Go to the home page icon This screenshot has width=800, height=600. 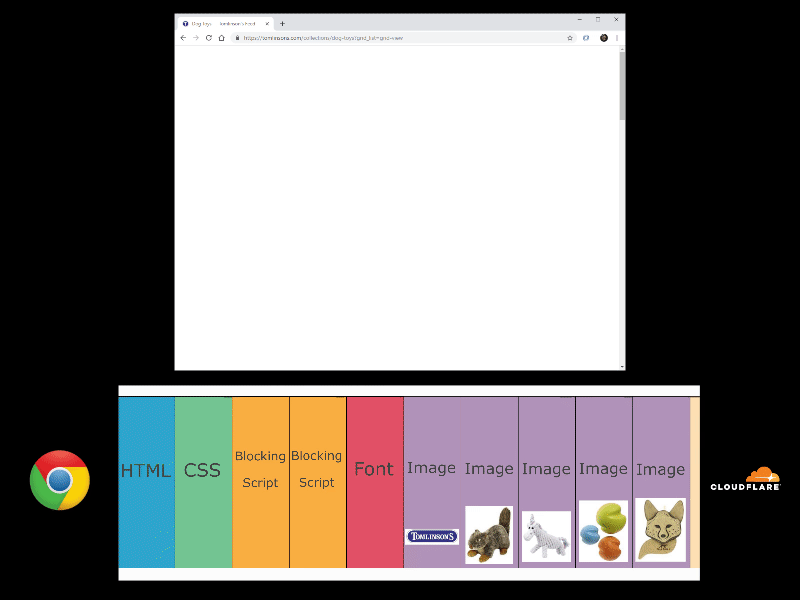[221, 38]
